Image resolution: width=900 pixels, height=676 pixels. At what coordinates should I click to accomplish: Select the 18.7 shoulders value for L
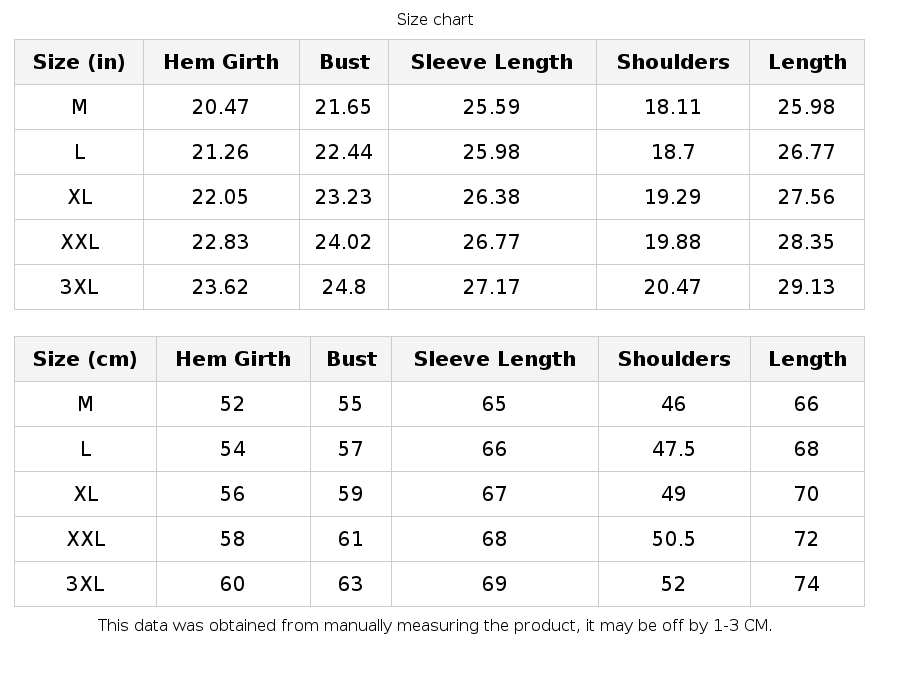[673, 152]
